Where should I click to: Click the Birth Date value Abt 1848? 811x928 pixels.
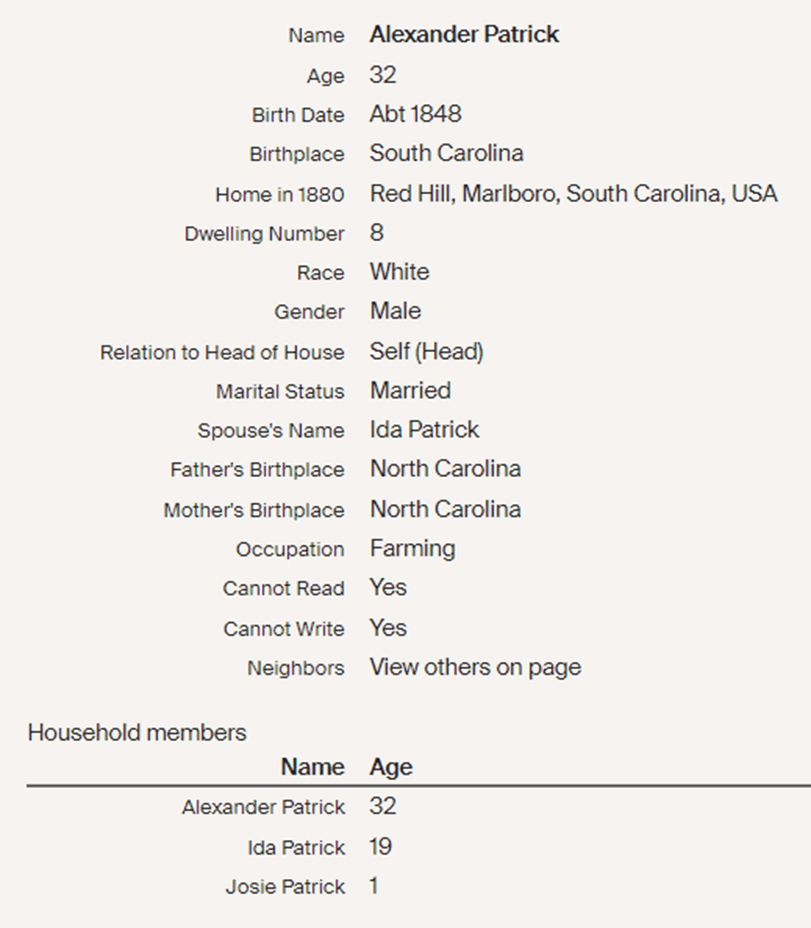tap(415, 114)
